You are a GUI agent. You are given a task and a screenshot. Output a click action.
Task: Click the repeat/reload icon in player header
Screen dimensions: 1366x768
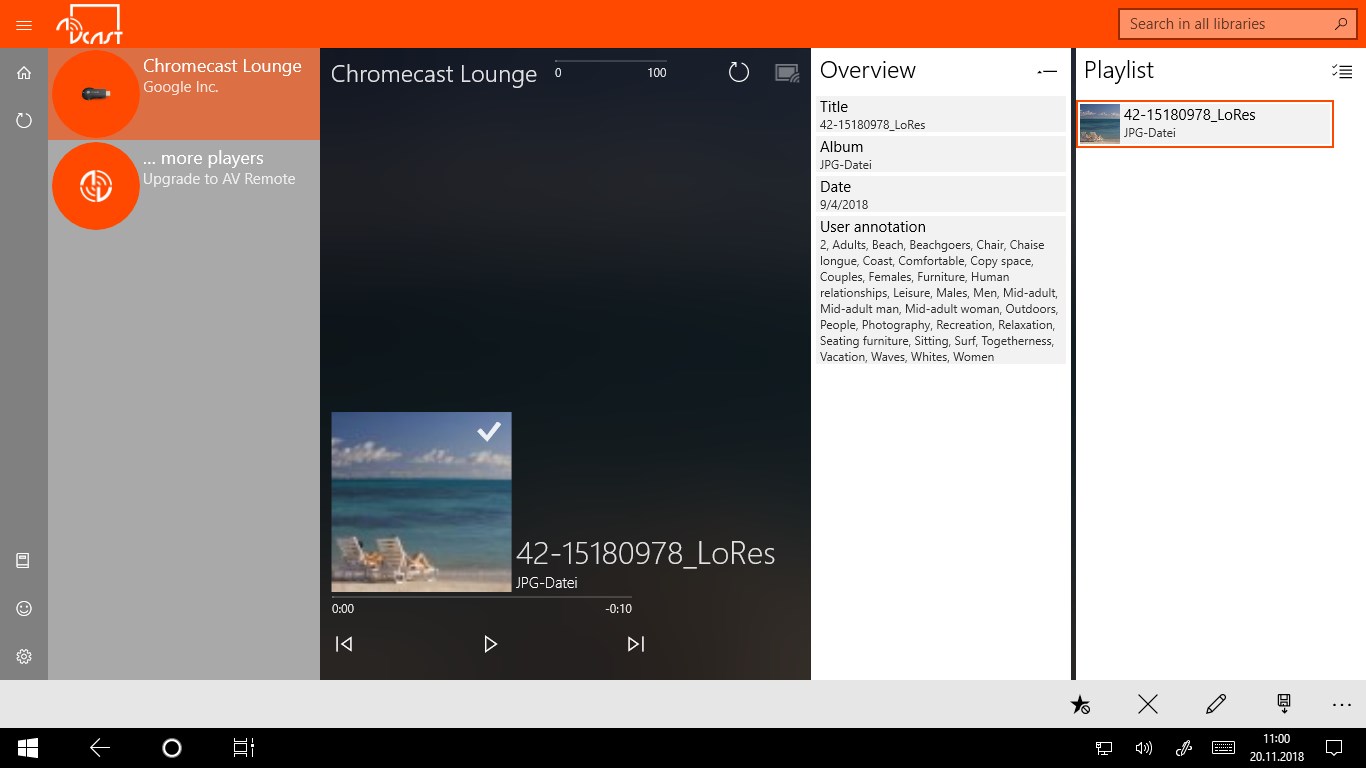tap(739, 72)
